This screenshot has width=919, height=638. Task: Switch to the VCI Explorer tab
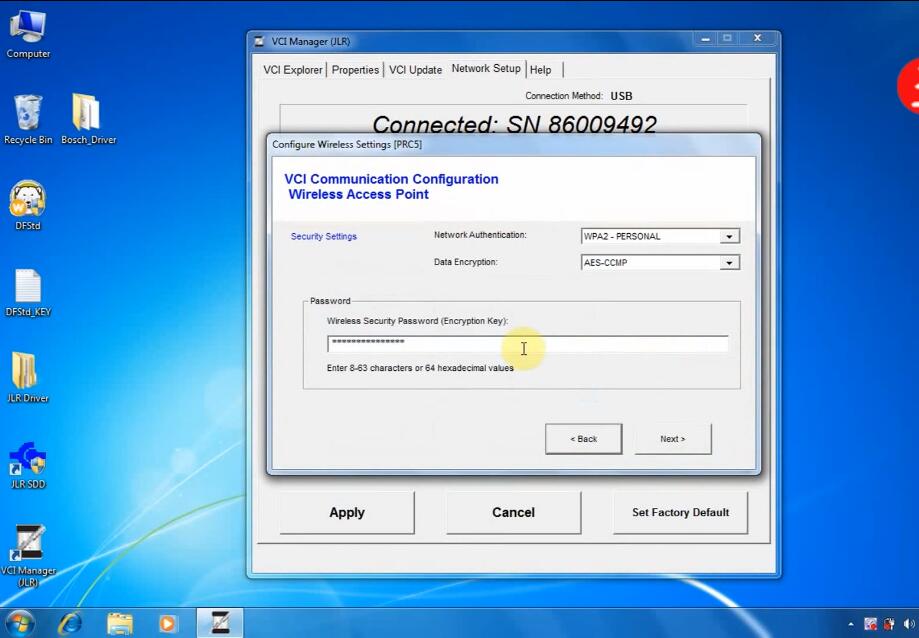(x=292, y=70)
